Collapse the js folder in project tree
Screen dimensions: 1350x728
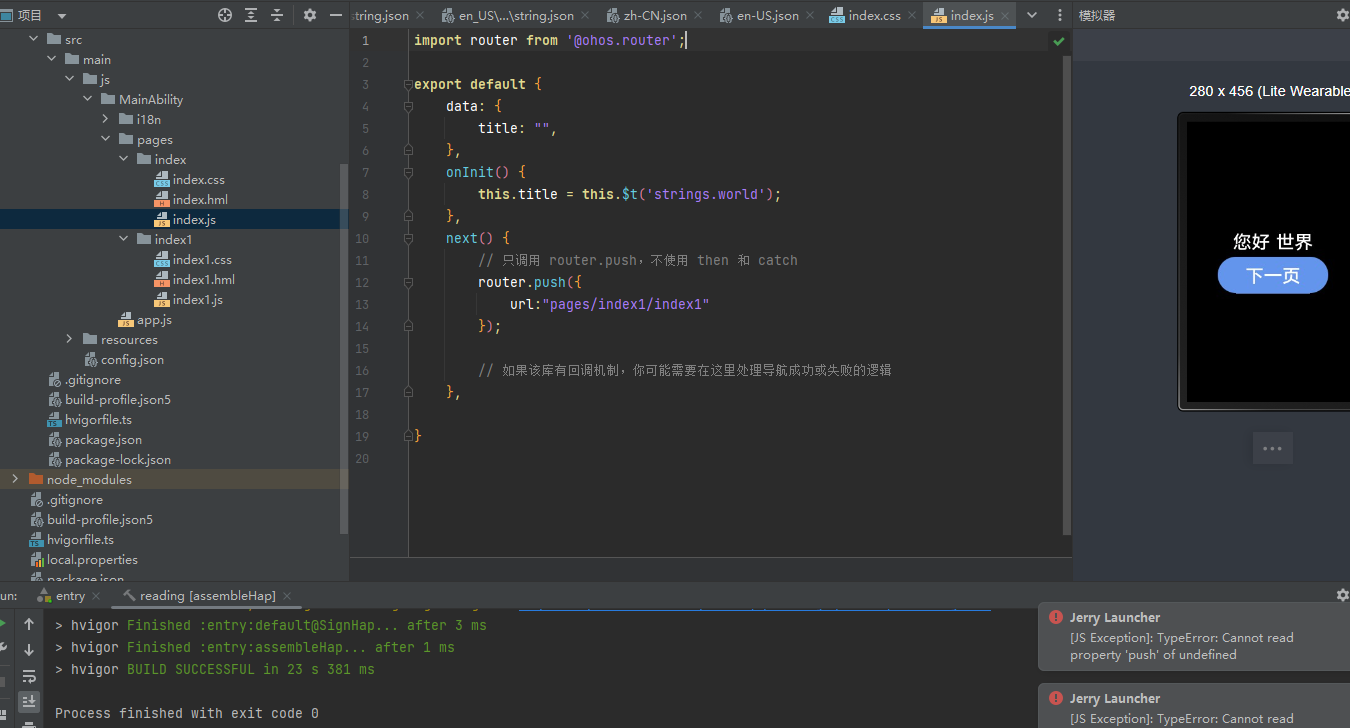click(69, 79)
